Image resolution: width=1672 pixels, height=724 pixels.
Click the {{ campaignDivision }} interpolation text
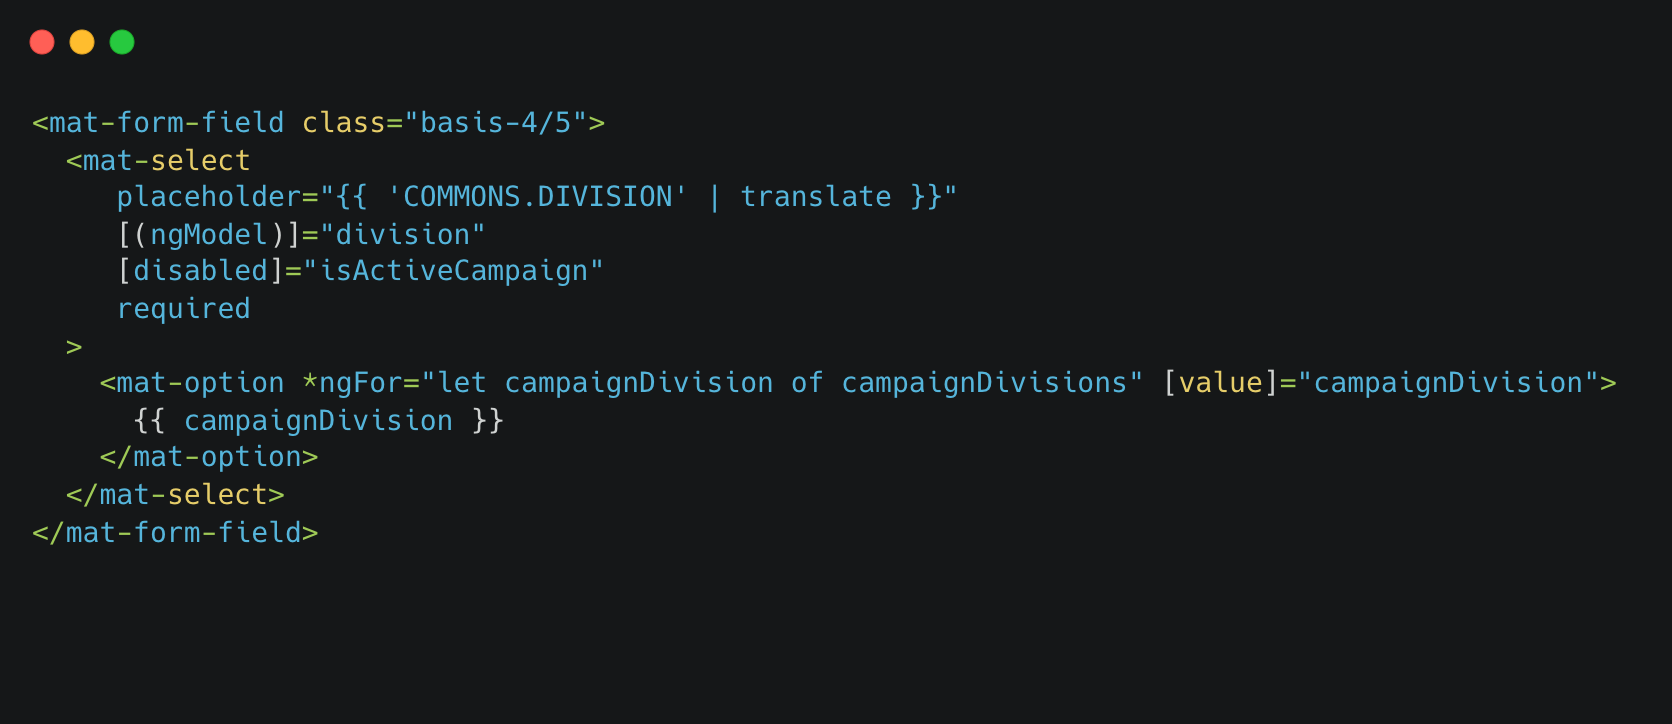319,420
